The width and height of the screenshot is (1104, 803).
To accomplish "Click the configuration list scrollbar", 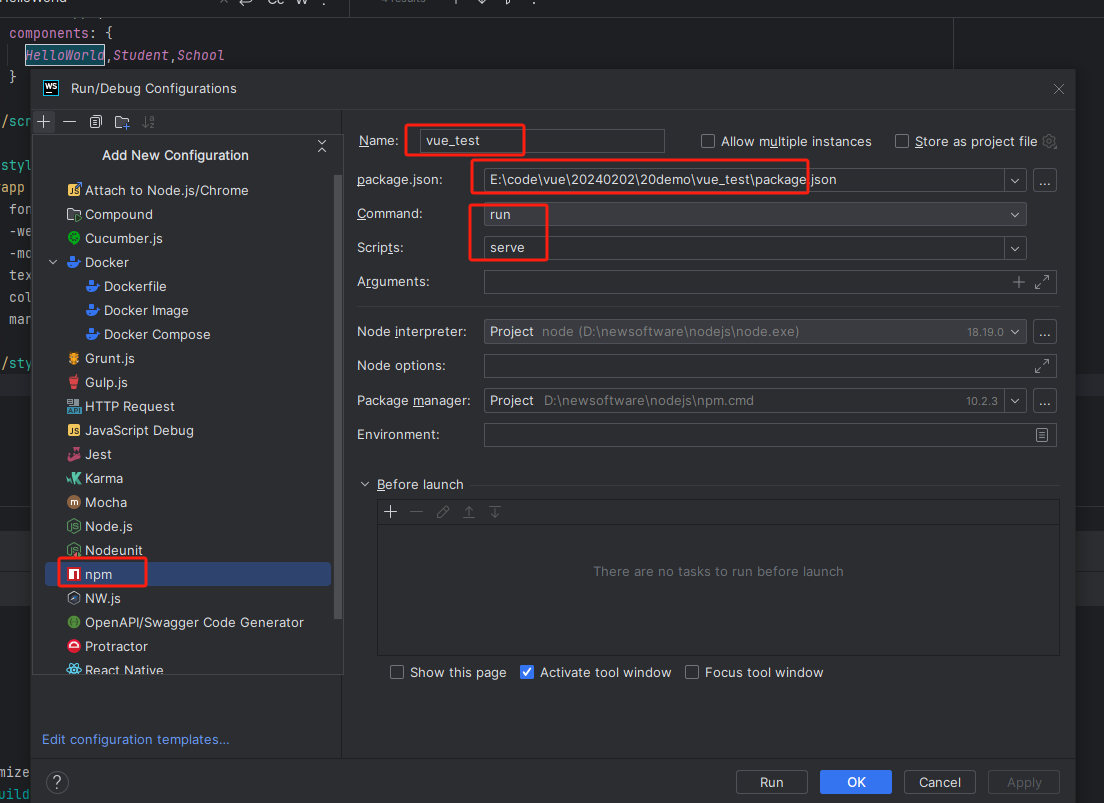I will click(338, 397).
